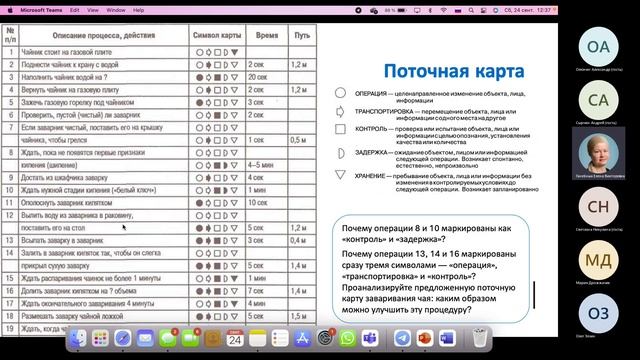Click the 'КОНТРОЛЬ' legend label
The height and width of the screenshot is (360, 640).
point(371,129)
